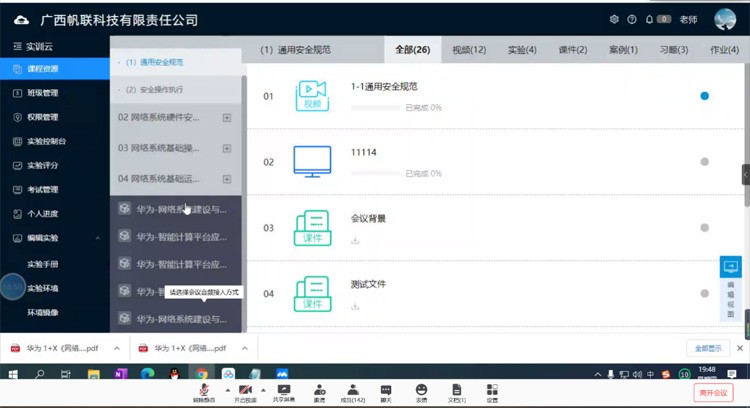750x408 pixels.
Task: Toggle the status dot for 1-1通用安全规范
Action: (705, 96)
